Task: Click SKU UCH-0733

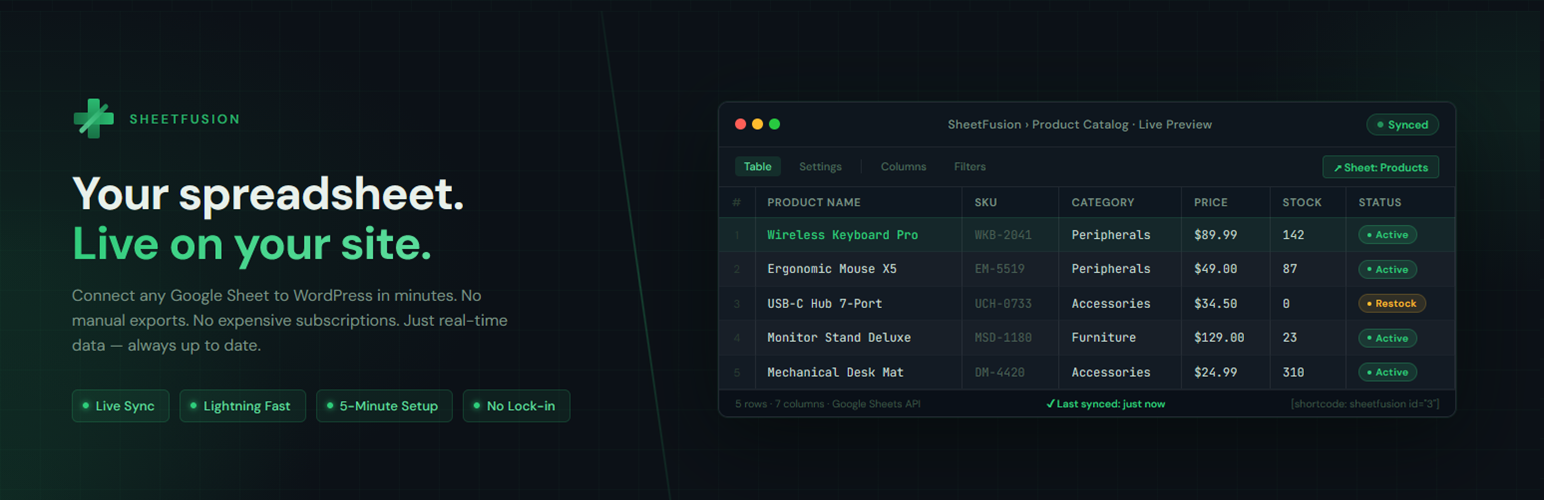Action: (1003, 303)
